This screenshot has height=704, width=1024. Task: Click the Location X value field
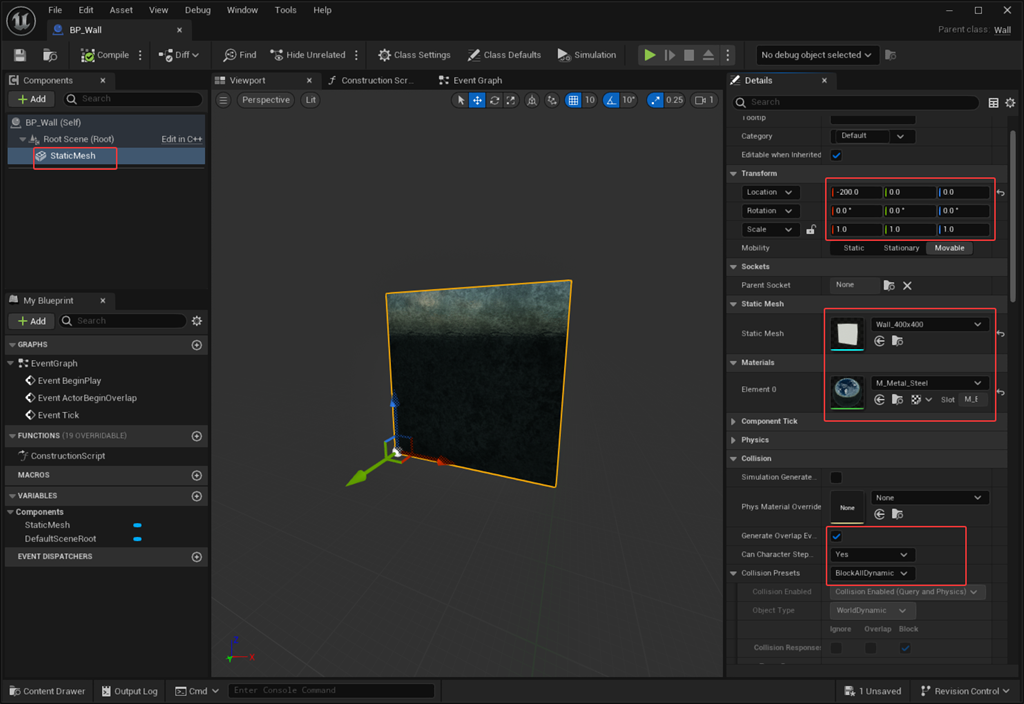(856, 192)
